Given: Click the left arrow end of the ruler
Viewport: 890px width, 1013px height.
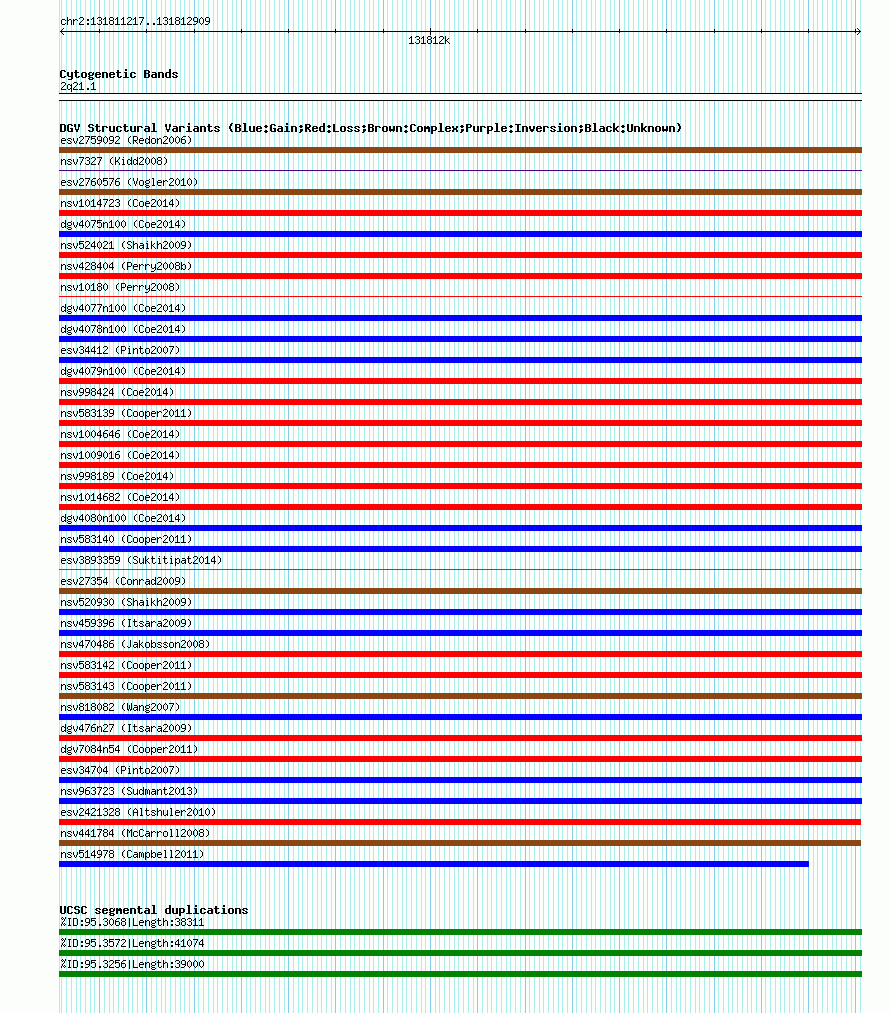Looking at the screenshot, I should tap(63, 32).
